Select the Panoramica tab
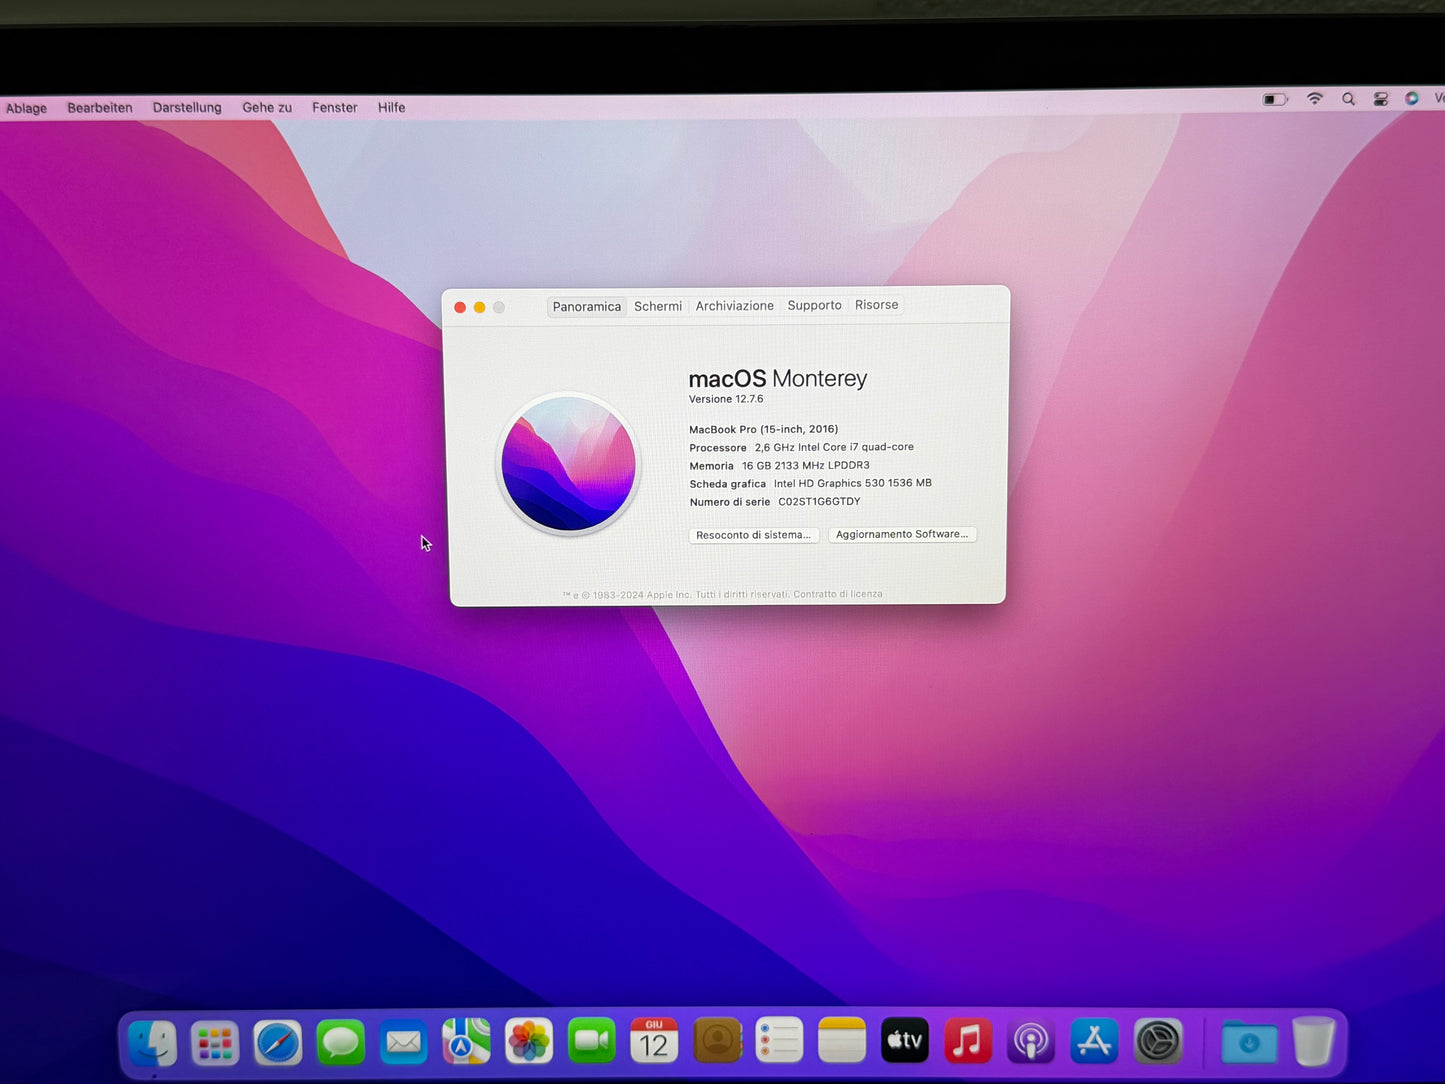This screenshot has height=1084, width=1445. click(x=587, y=307)
